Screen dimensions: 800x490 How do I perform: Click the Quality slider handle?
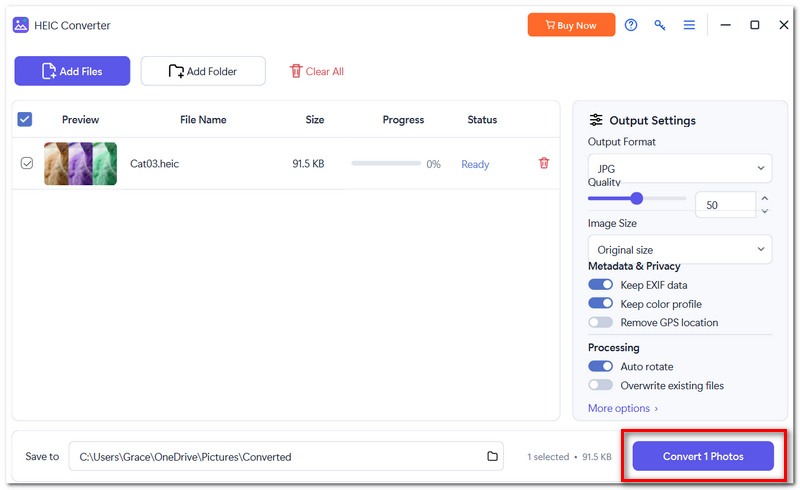(636, 198)
